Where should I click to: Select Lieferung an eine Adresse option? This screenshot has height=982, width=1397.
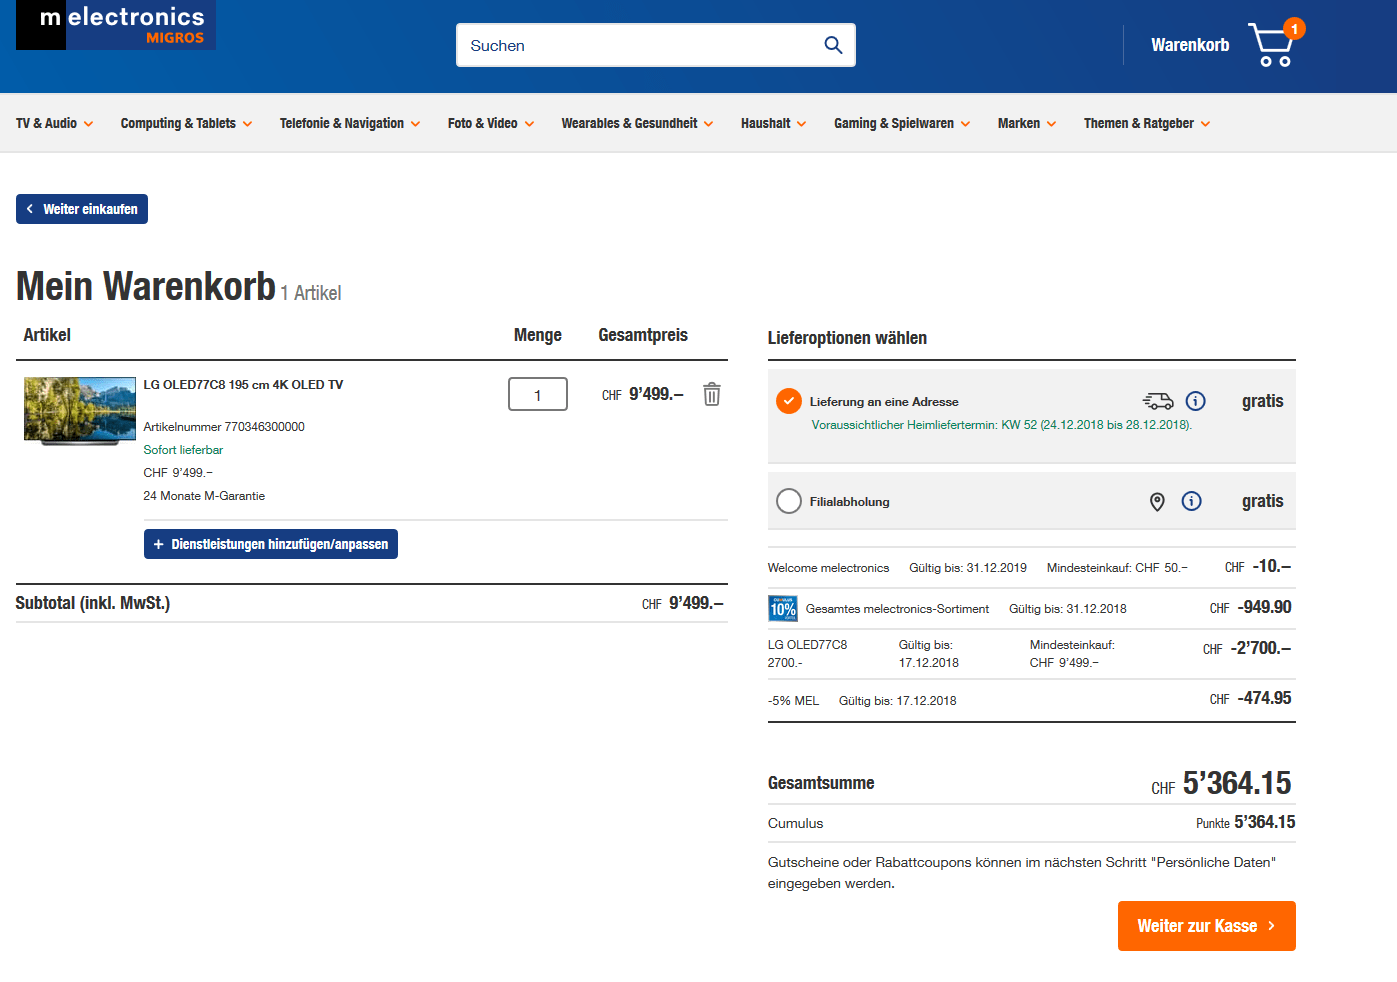[x=789, y=401]
